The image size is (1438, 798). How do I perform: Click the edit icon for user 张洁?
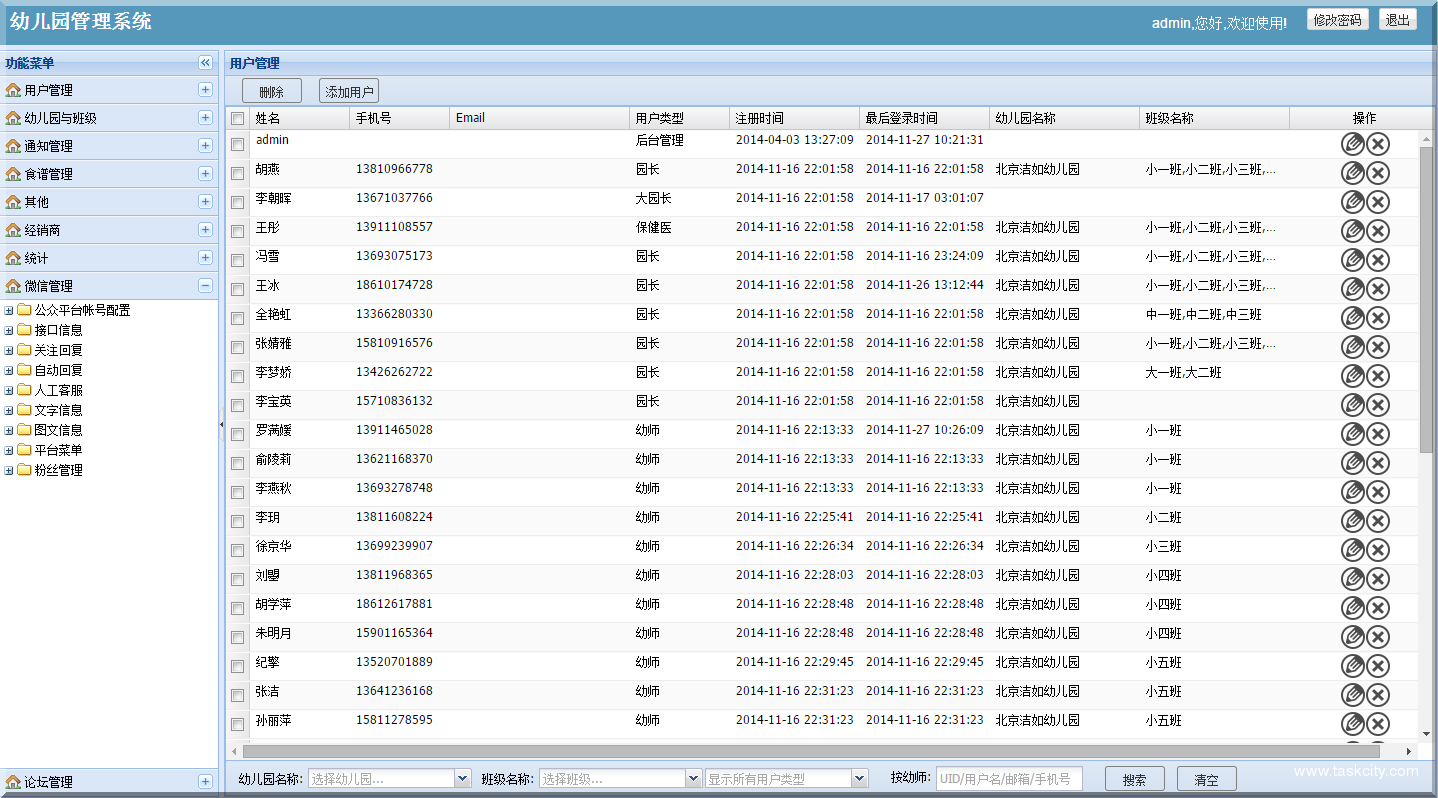tap(1352, 695)
